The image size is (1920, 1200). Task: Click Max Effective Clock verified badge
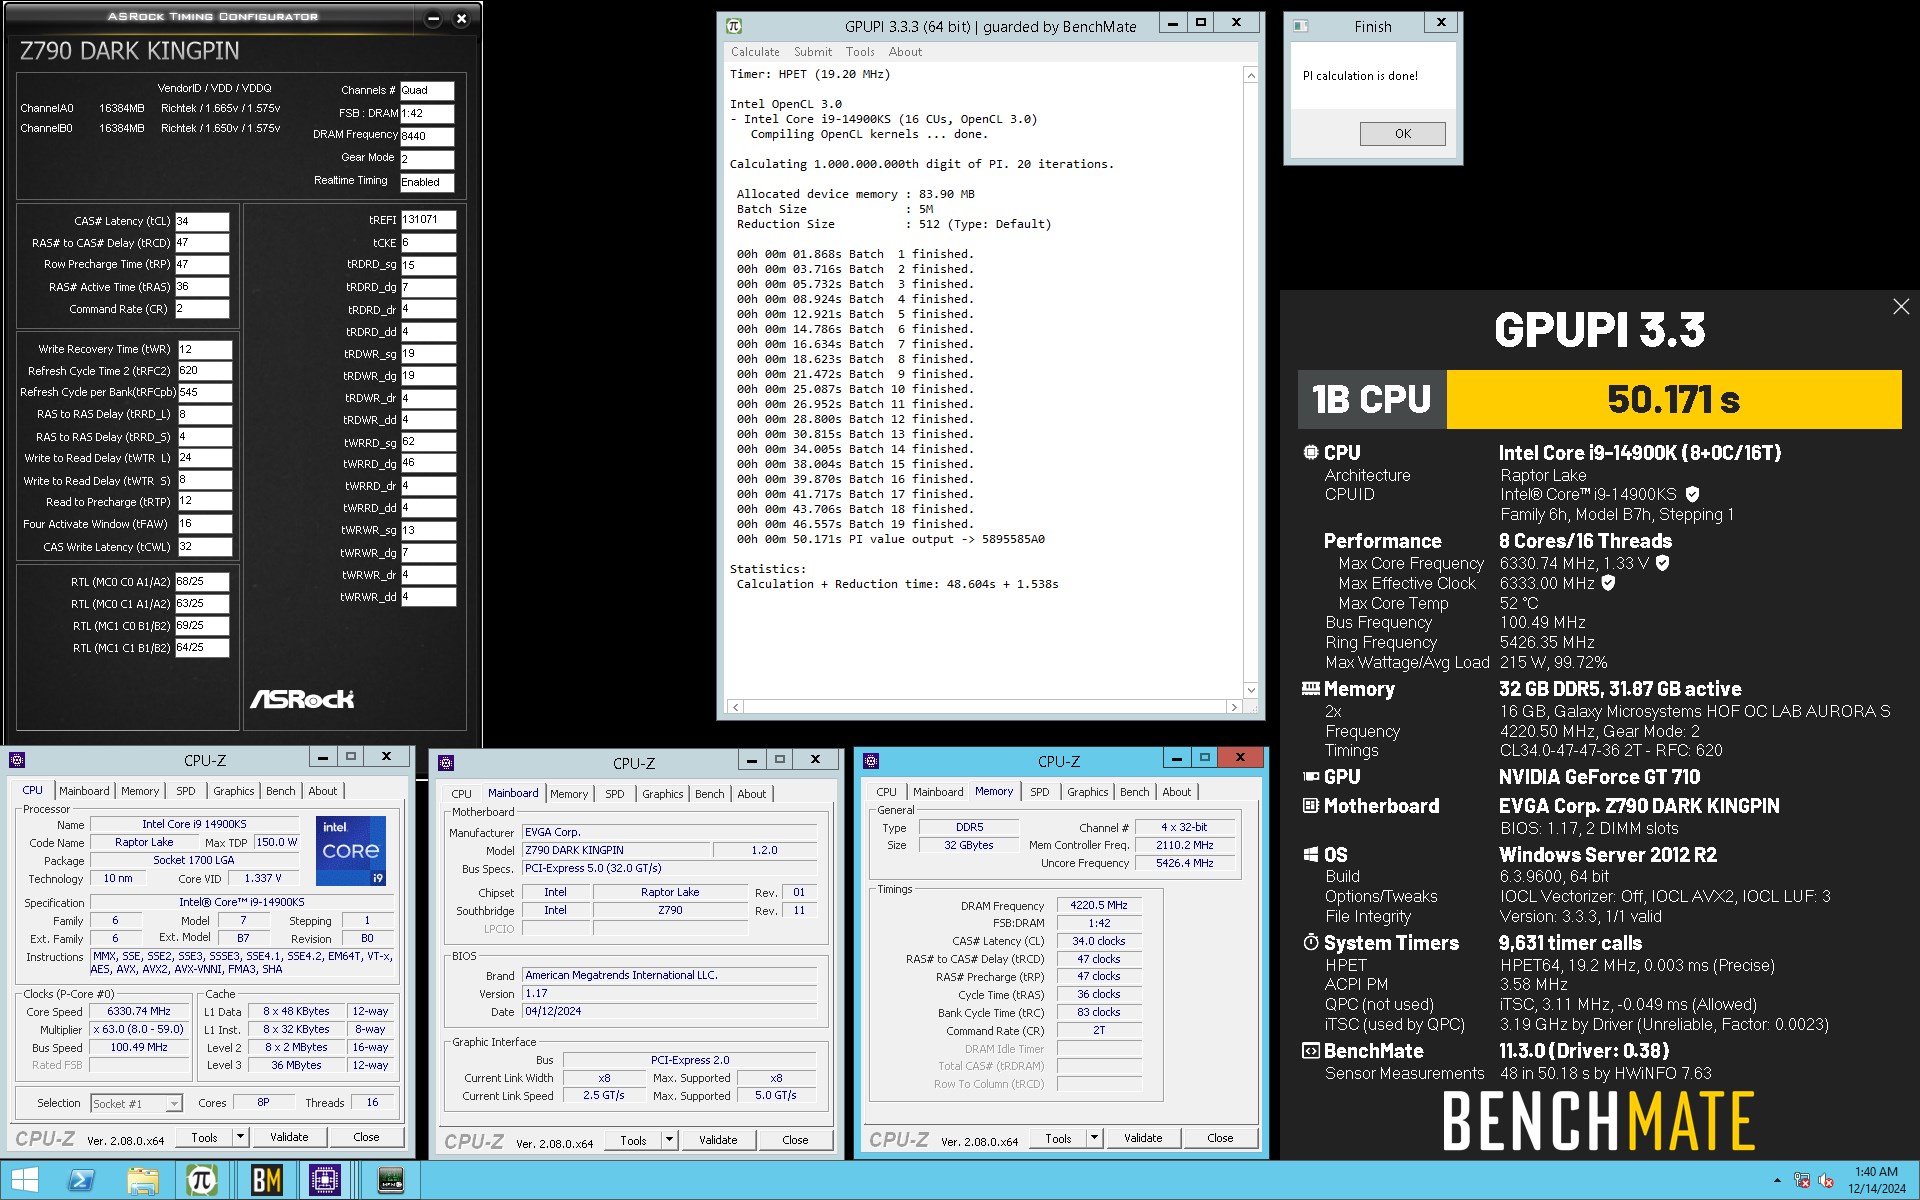(1608, 583)
